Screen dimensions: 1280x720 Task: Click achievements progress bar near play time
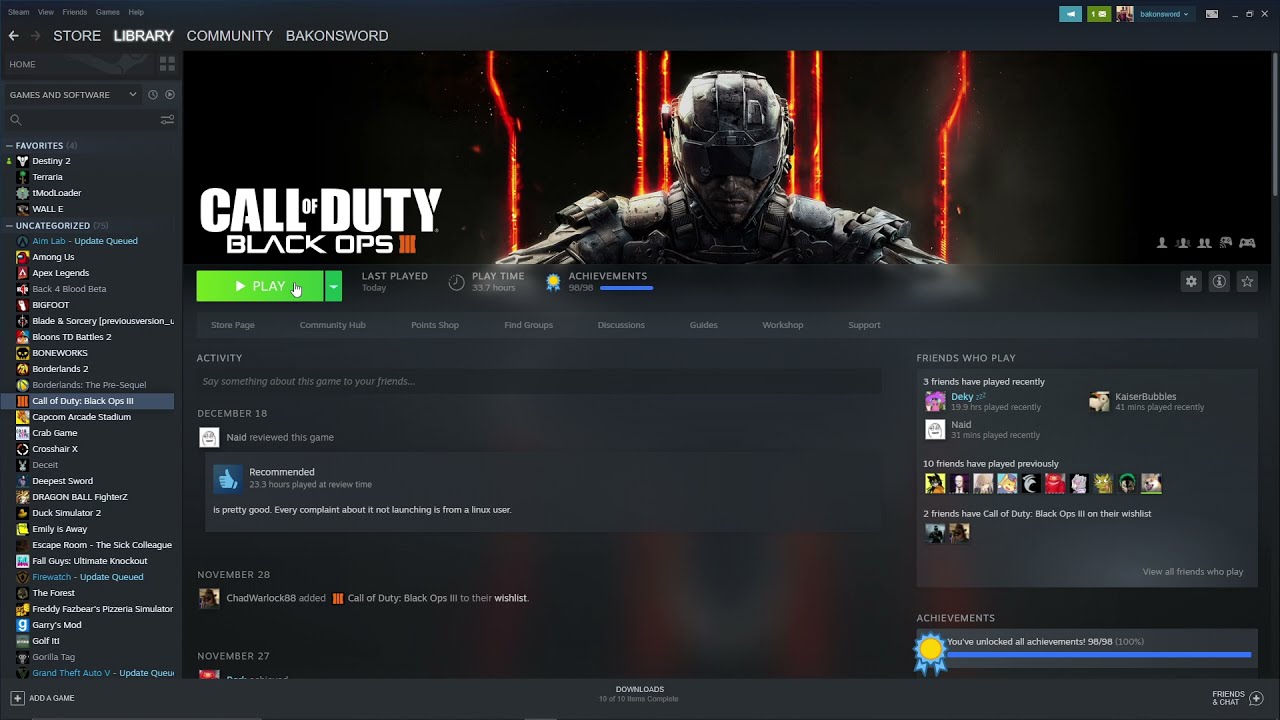[x=626, y=288]
